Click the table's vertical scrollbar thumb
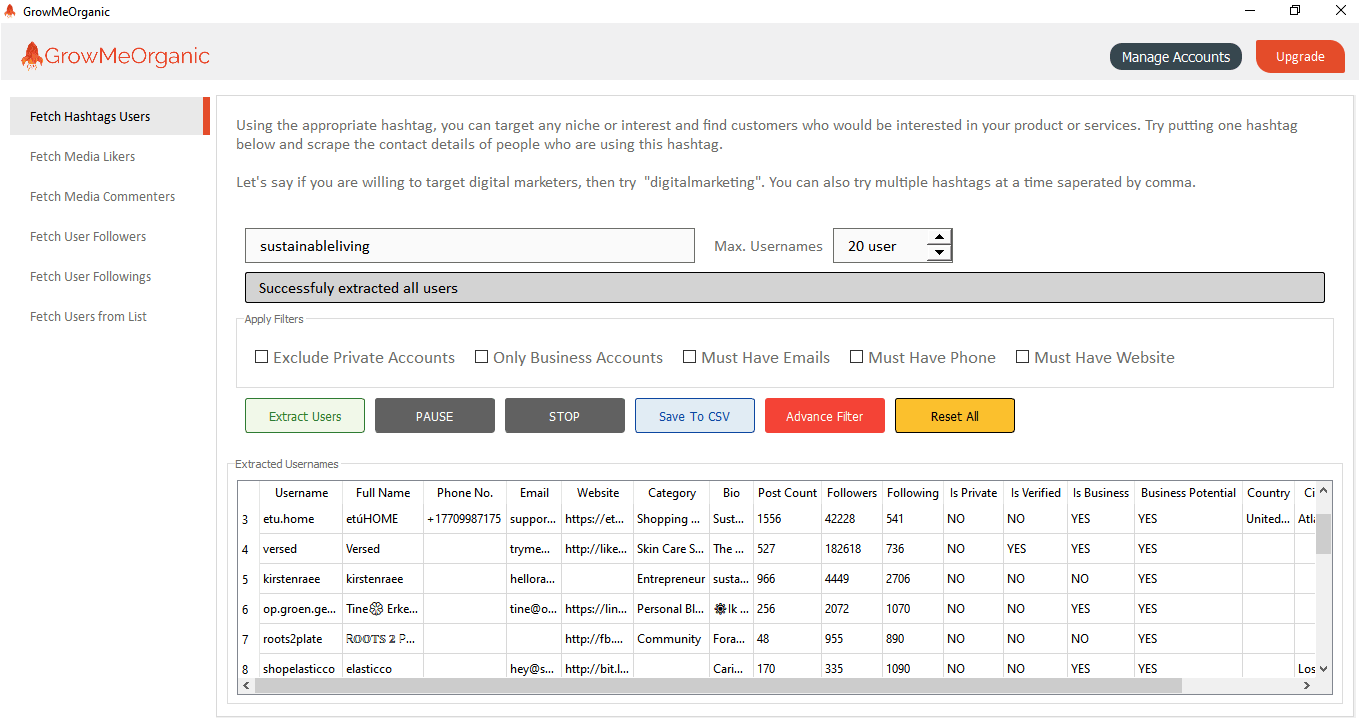 point(1323,534)
